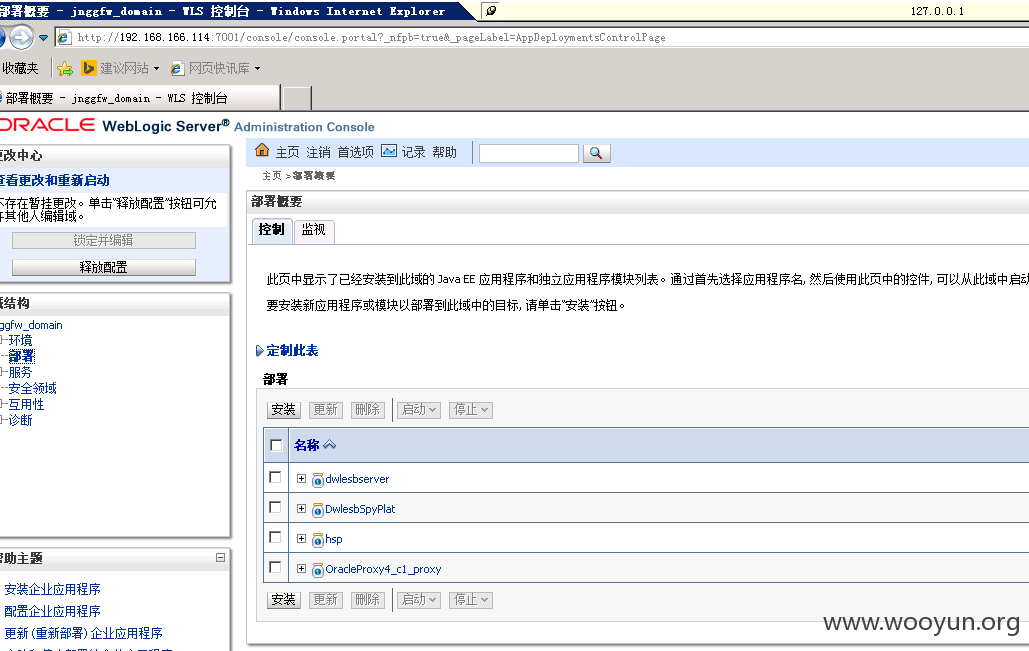Open the navigation history dropdown arrow
The image size is (1029, 651).
tap(43, 38)
